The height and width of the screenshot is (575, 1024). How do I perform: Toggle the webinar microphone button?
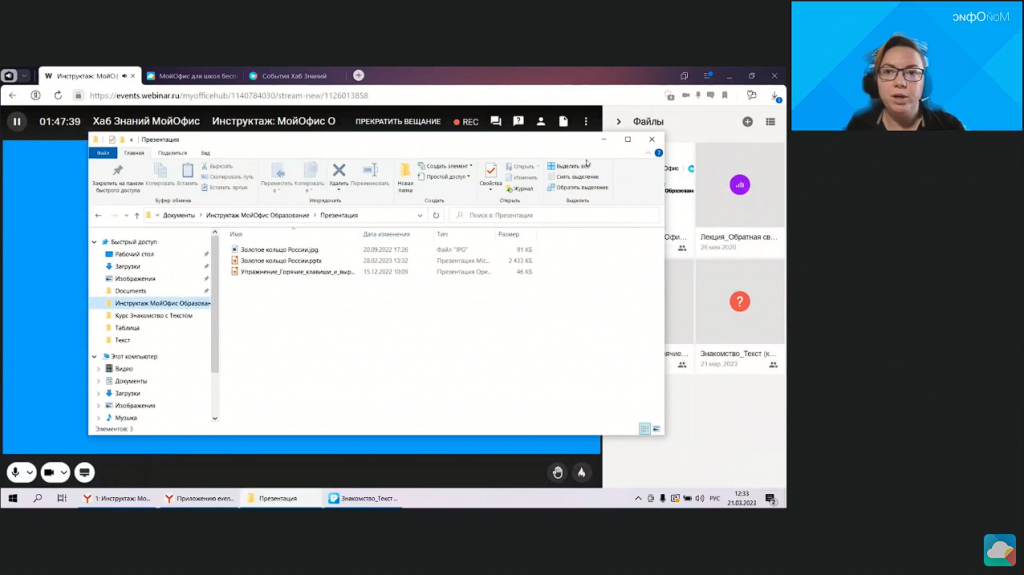[x=16, y=472]
